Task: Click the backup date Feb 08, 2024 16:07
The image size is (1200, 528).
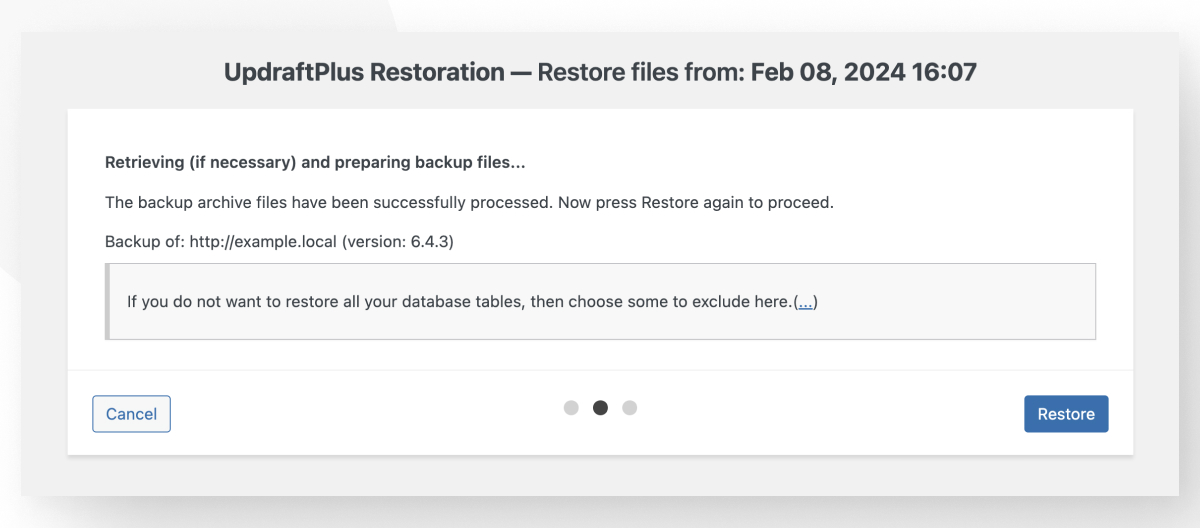Action: click(864, 72)
